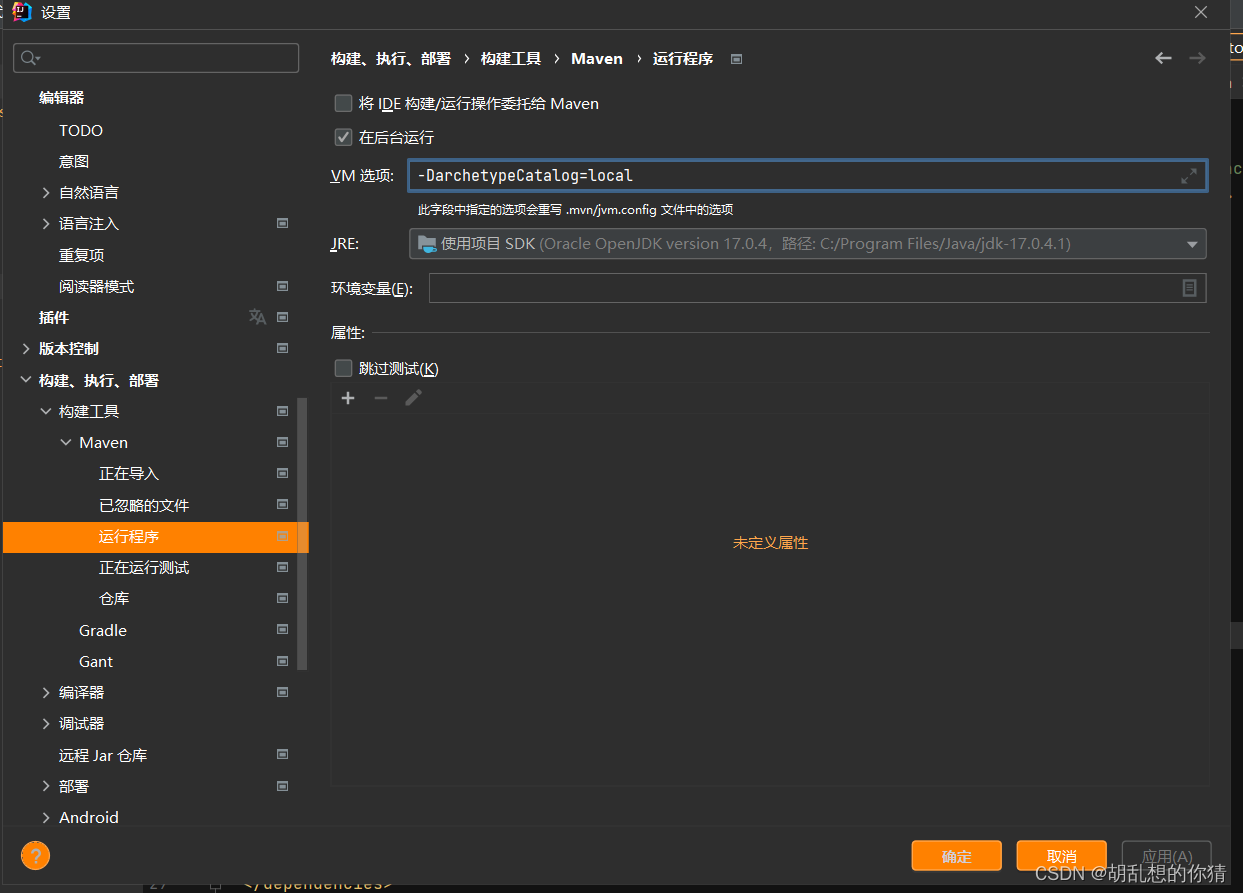Click inside the 环境变量 input field
This screenshot has width=1243, height=893.
(800, 288)
